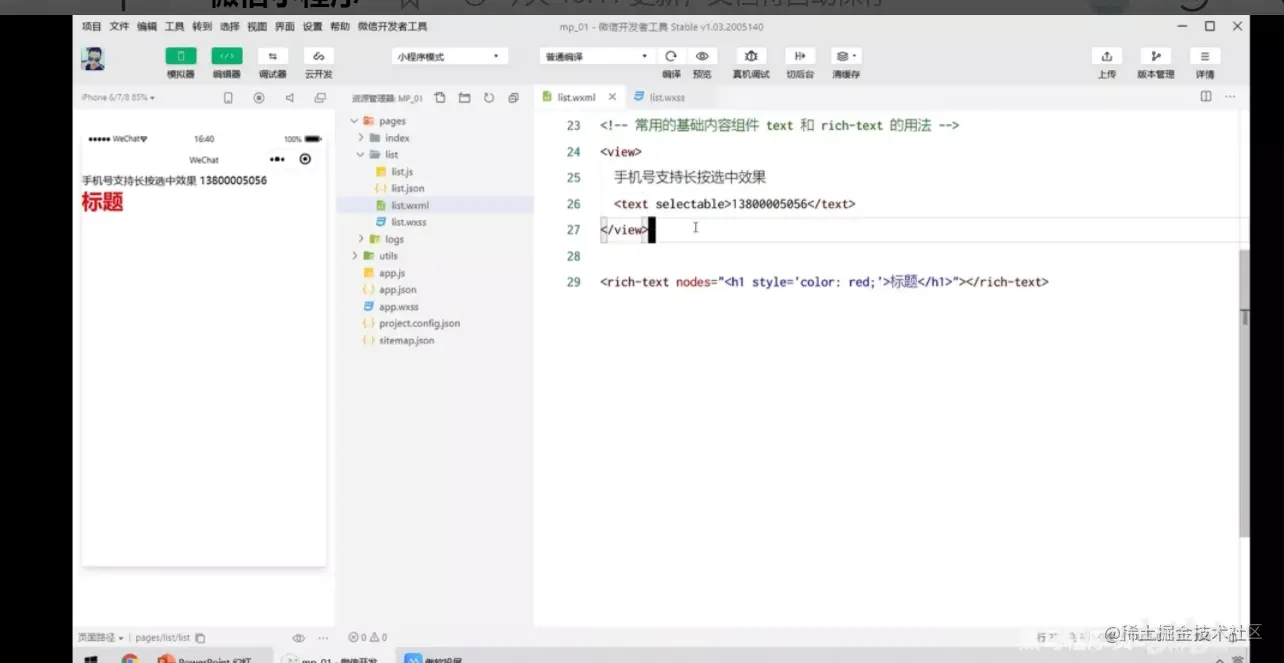The image size is (1284, 663).
Task: Click the user avatar in toolbar
Action: (x=93, y=58)
